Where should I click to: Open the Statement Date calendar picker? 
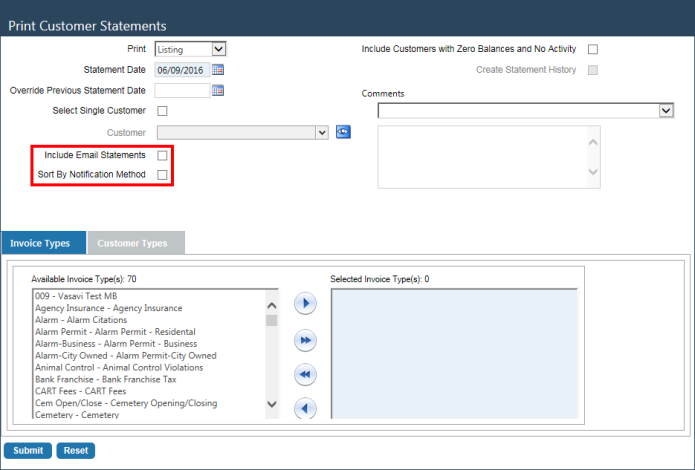(218, 70)
